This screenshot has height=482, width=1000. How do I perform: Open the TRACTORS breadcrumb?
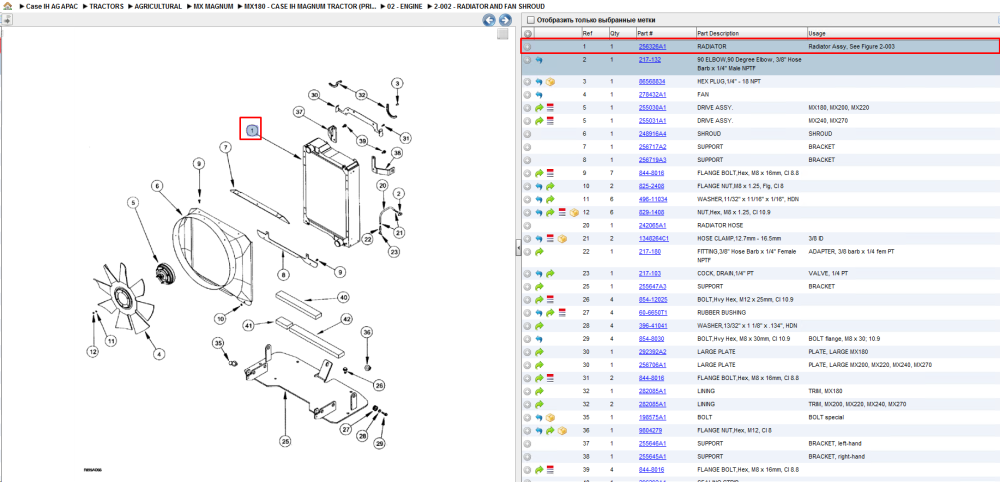[x=107, y=6]
